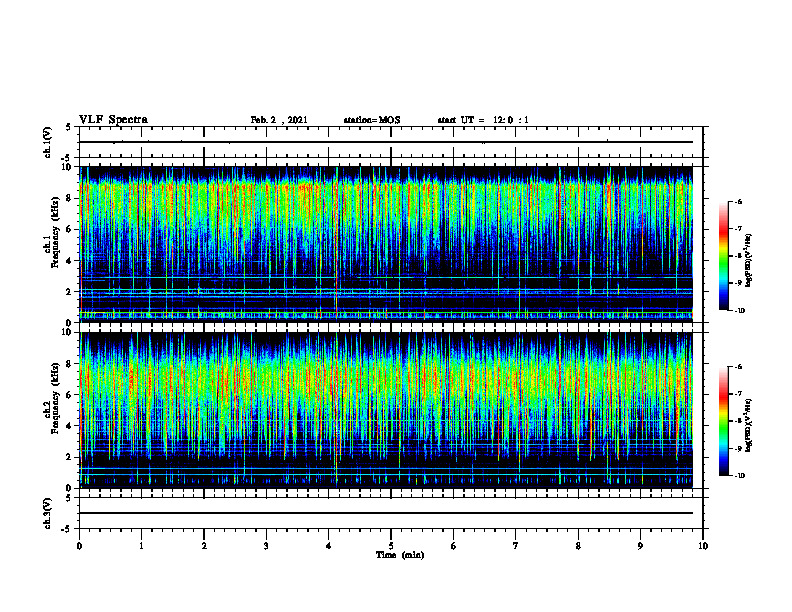Click the "start UT = 12:0 :1" header text

(x=483, y=120)
